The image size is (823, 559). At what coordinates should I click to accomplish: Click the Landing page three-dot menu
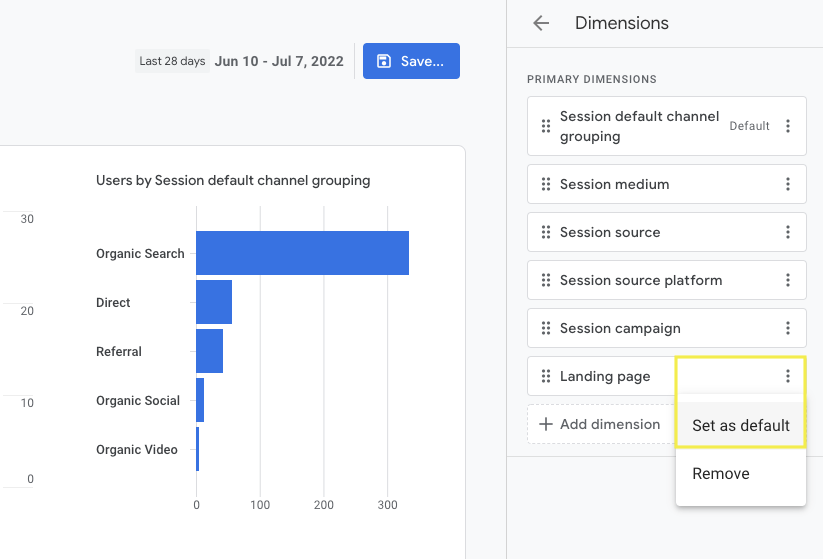click(x=788, y=376)
